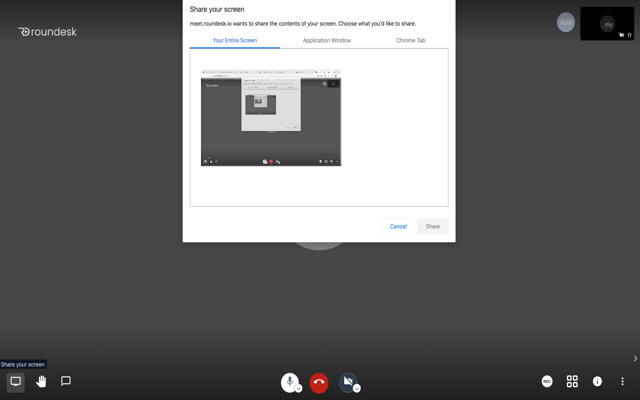Expand microphone options chevron
The height and width of the screenshot is (400, 640).
tap(298, 388)
